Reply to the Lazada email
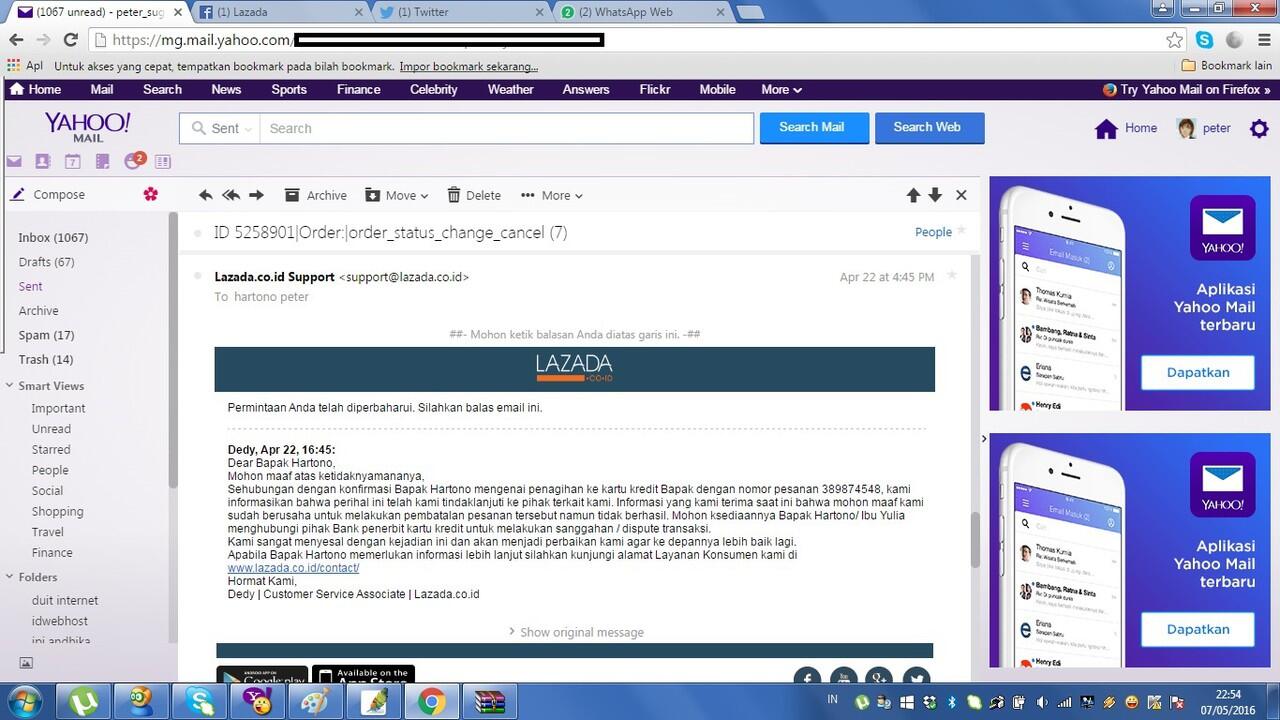Viewport: 1280px width, 720px height. click(206, 195)
